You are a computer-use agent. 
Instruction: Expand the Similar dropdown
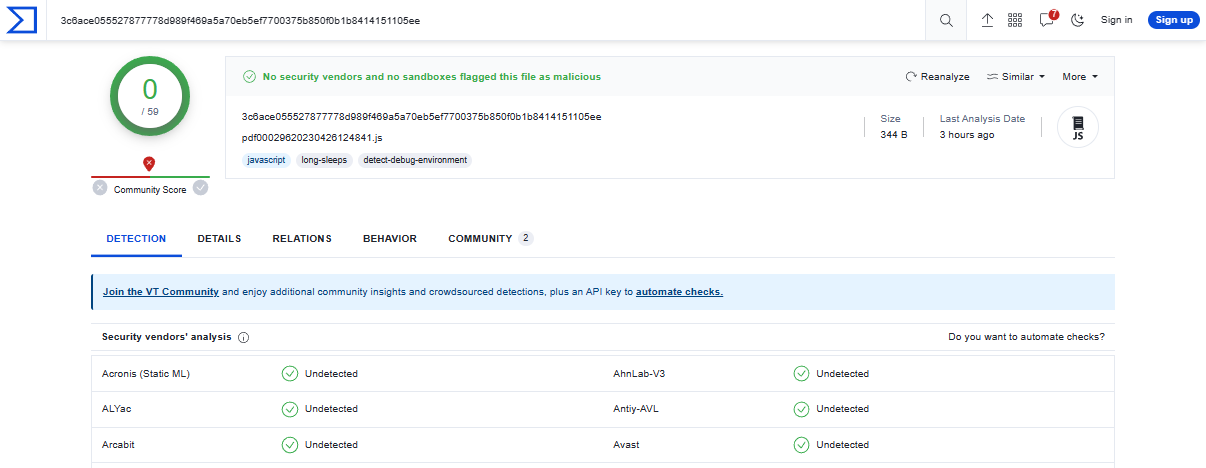tap(1015, 77)
